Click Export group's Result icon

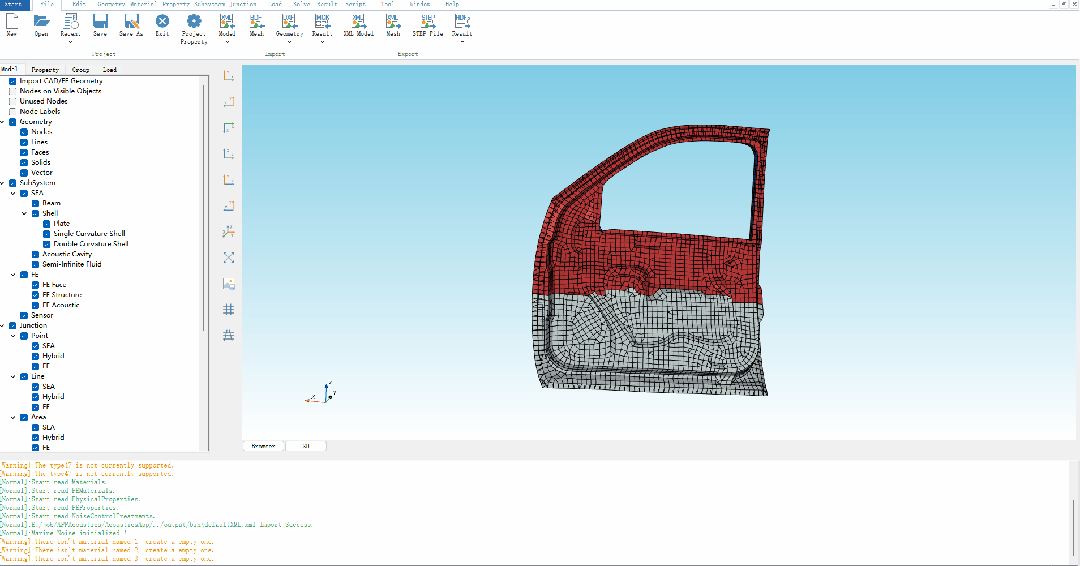coord(461,22)
